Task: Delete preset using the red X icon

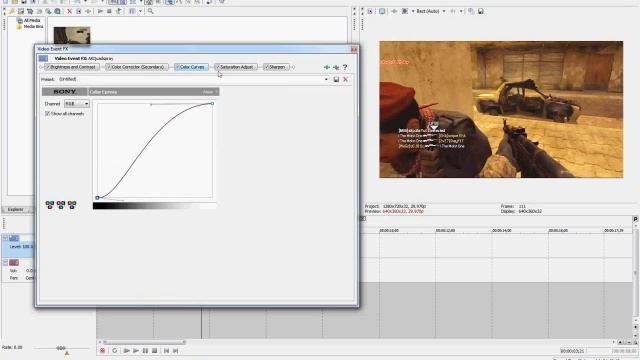Action: click(346, 79)
